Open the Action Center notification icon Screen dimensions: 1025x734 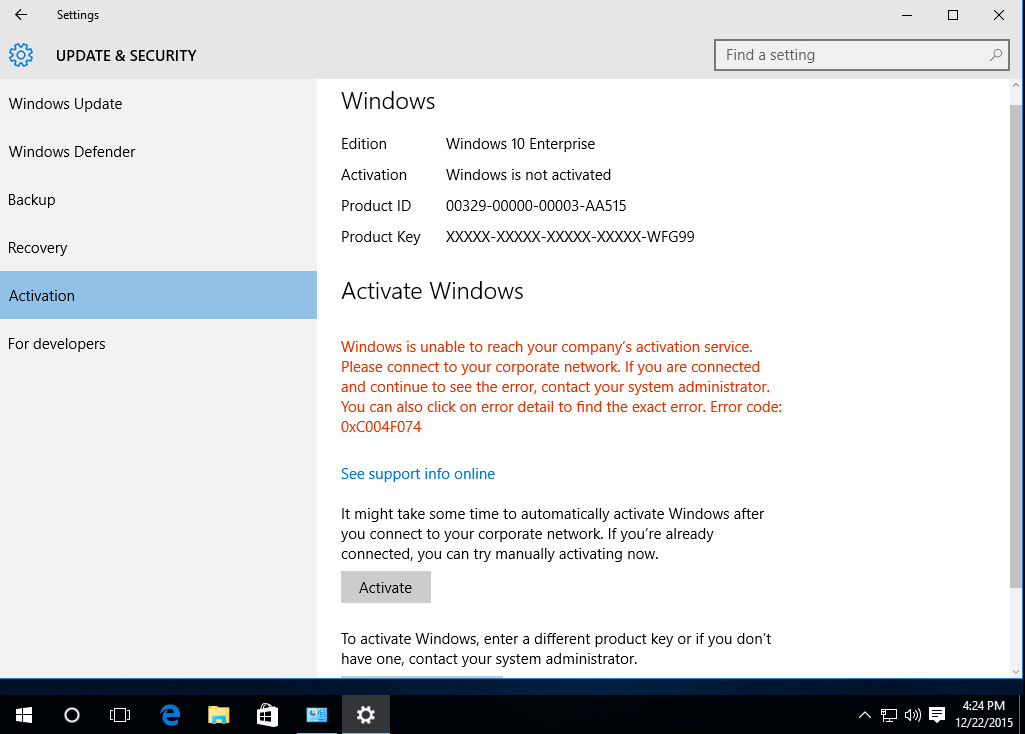tap(936, 714)
